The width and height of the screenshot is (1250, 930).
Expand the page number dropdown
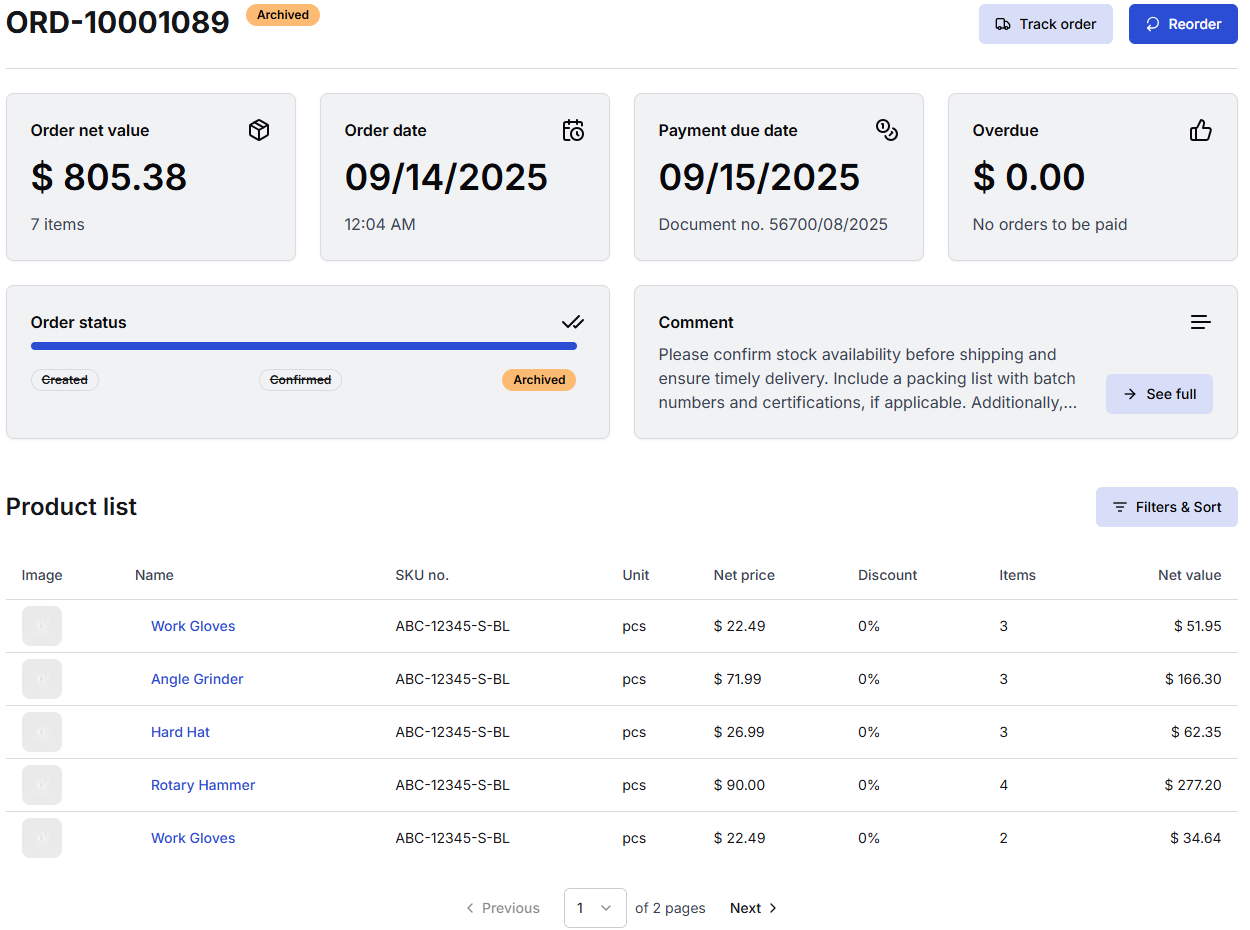[595, 908]
